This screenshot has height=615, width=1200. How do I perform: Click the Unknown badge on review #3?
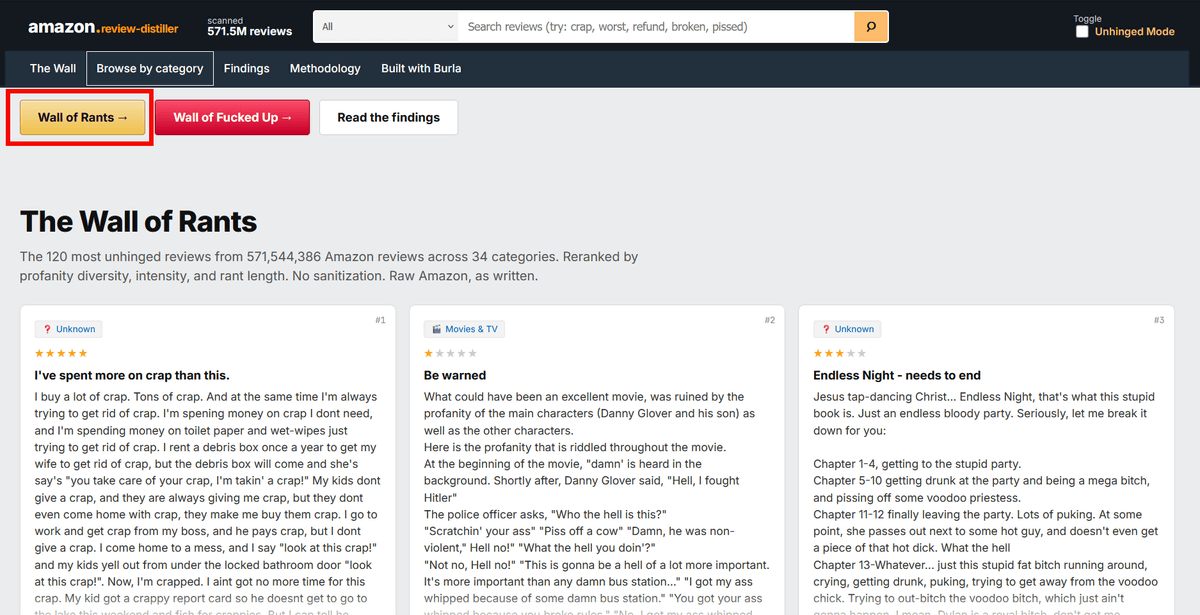[x=847, y=329]
